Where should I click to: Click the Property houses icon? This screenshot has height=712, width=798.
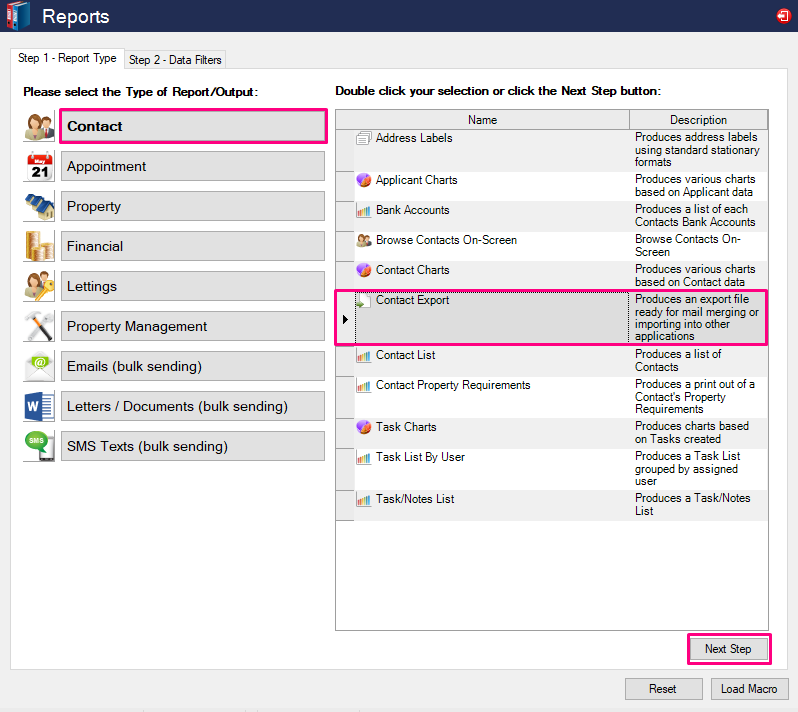point(40,207)
